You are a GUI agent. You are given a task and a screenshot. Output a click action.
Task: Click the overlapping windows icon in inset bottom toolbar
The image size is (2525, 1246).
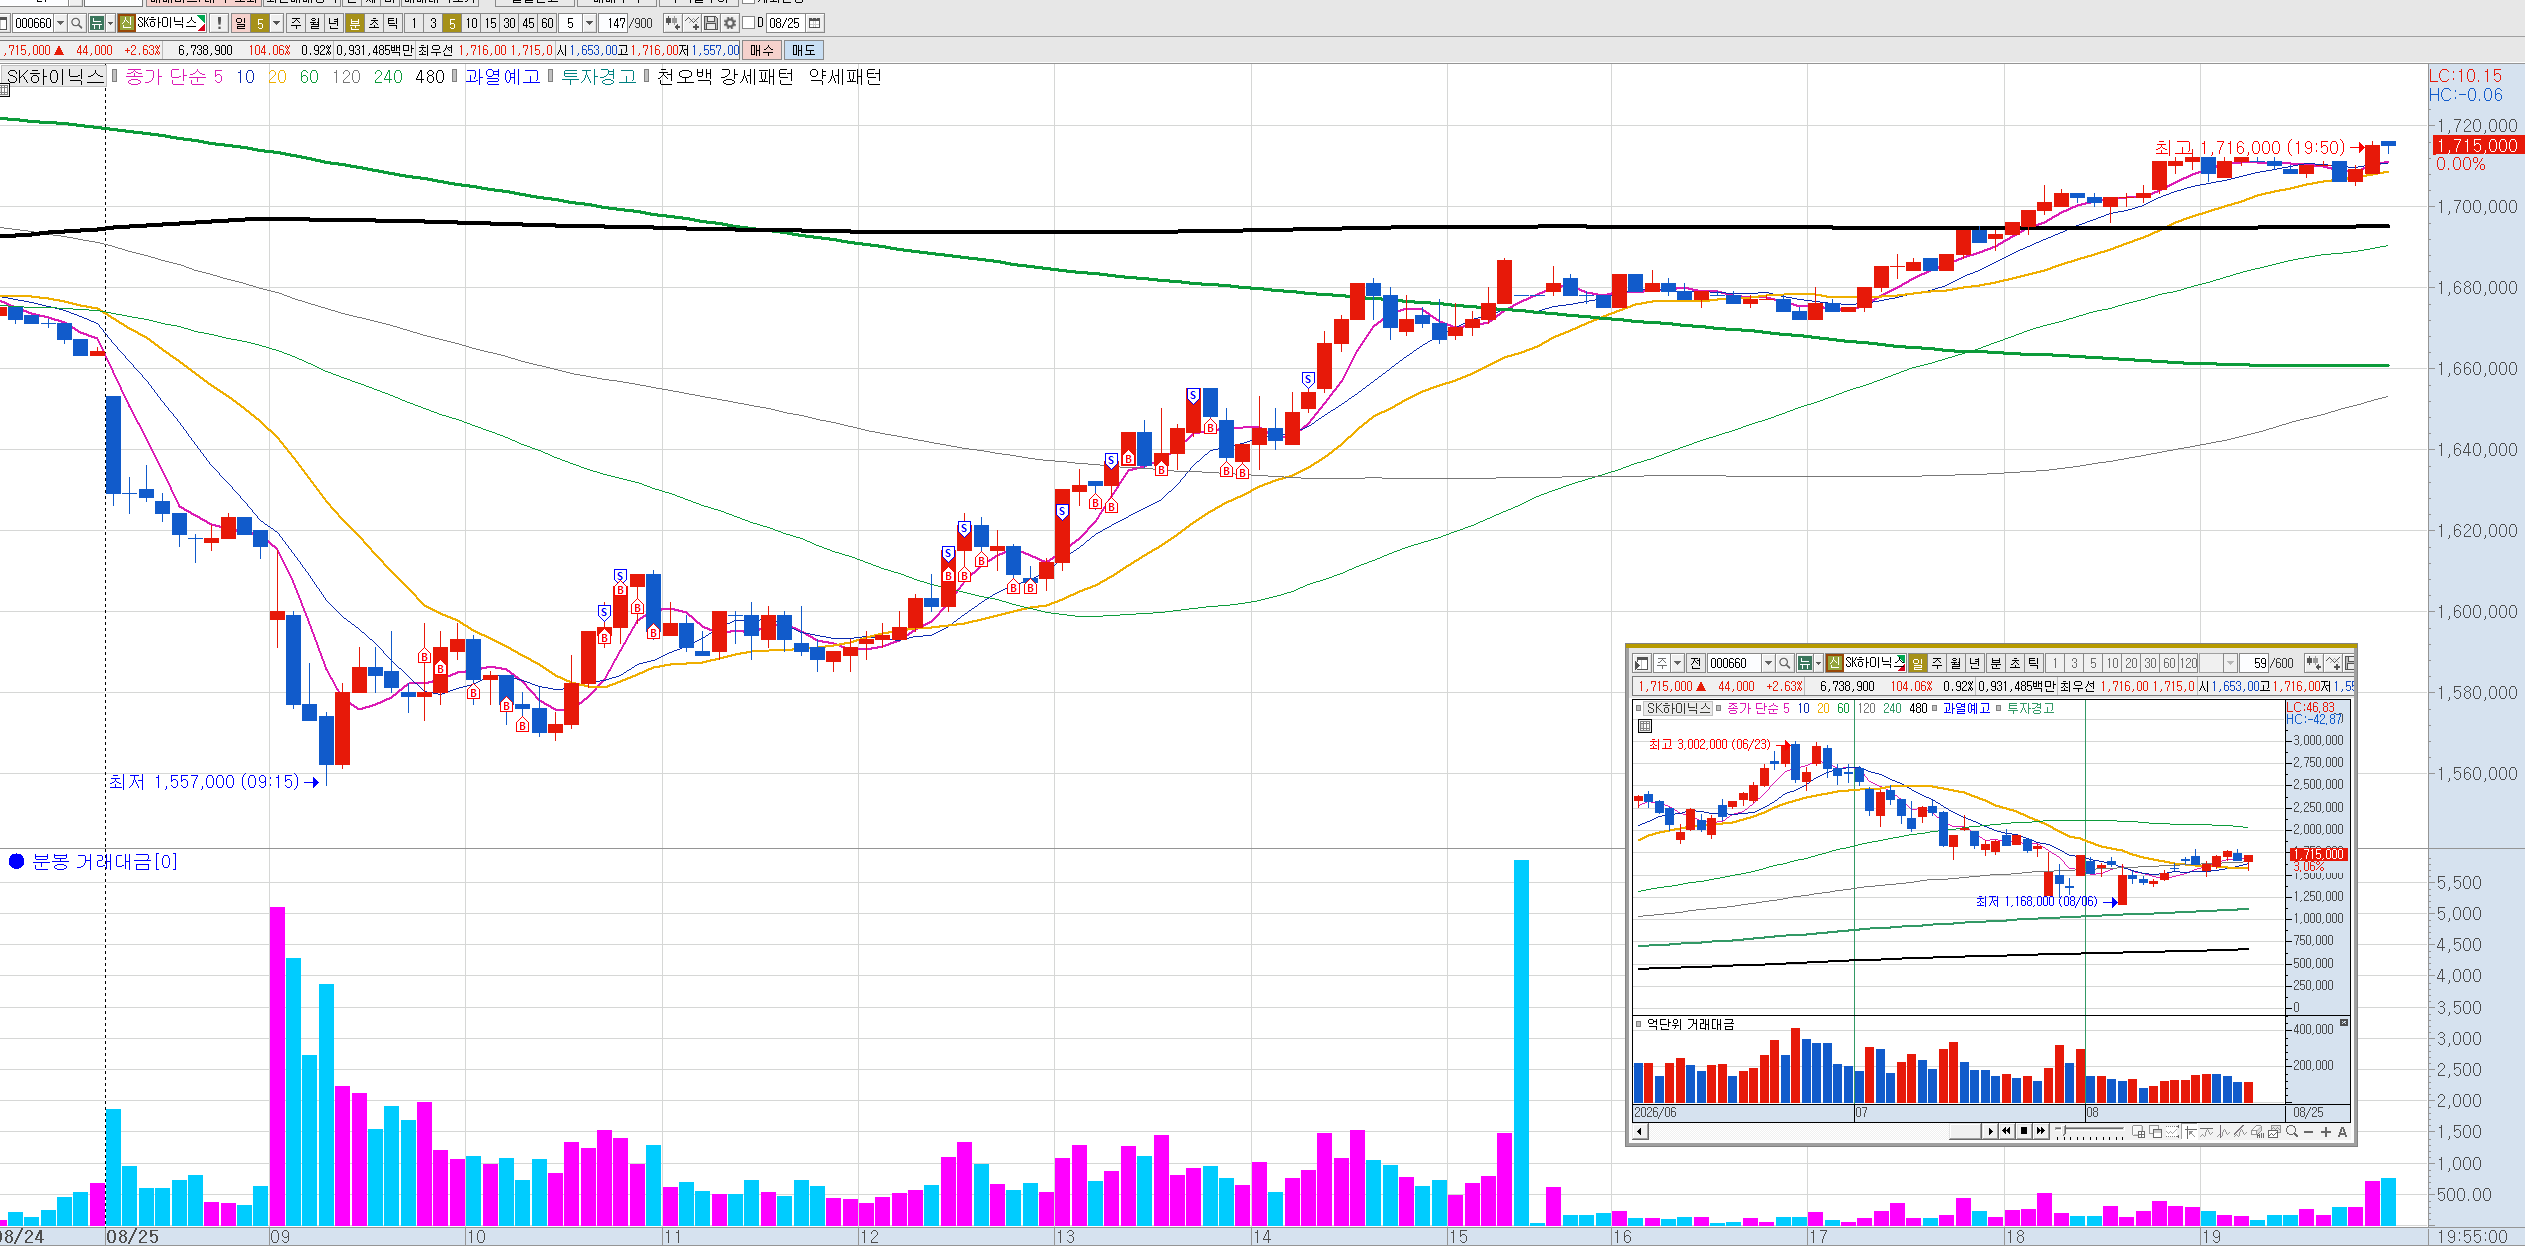pyautogui.click(x=2156, y=1132)
